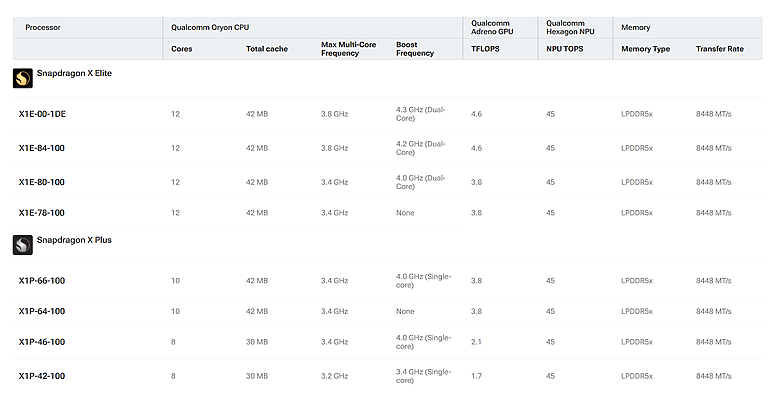780x400 pixels.
Task: Click the 2.1 TFLOPS value
Action: [x=476, y=342]
